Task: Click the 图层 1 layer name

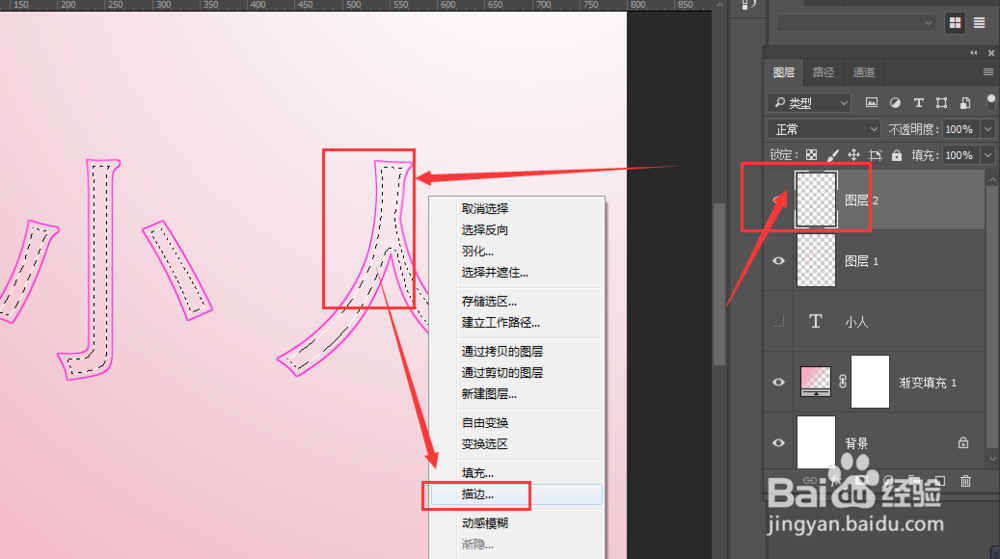Action: [x=862, y=261]
